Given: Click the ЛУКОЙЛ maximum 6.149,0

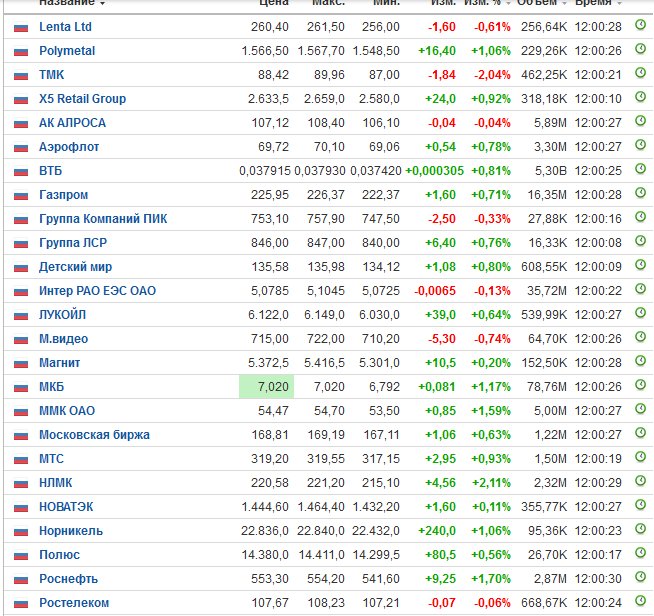Looking at the screenshot, I should pos(324,315).
